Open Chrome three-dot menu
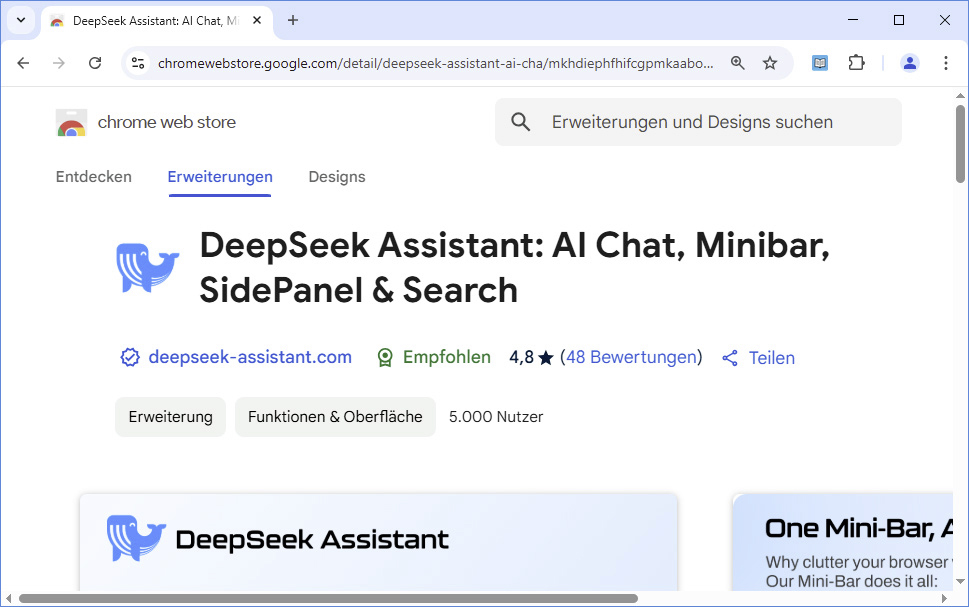The image size is (969, 607). [946, 63]
